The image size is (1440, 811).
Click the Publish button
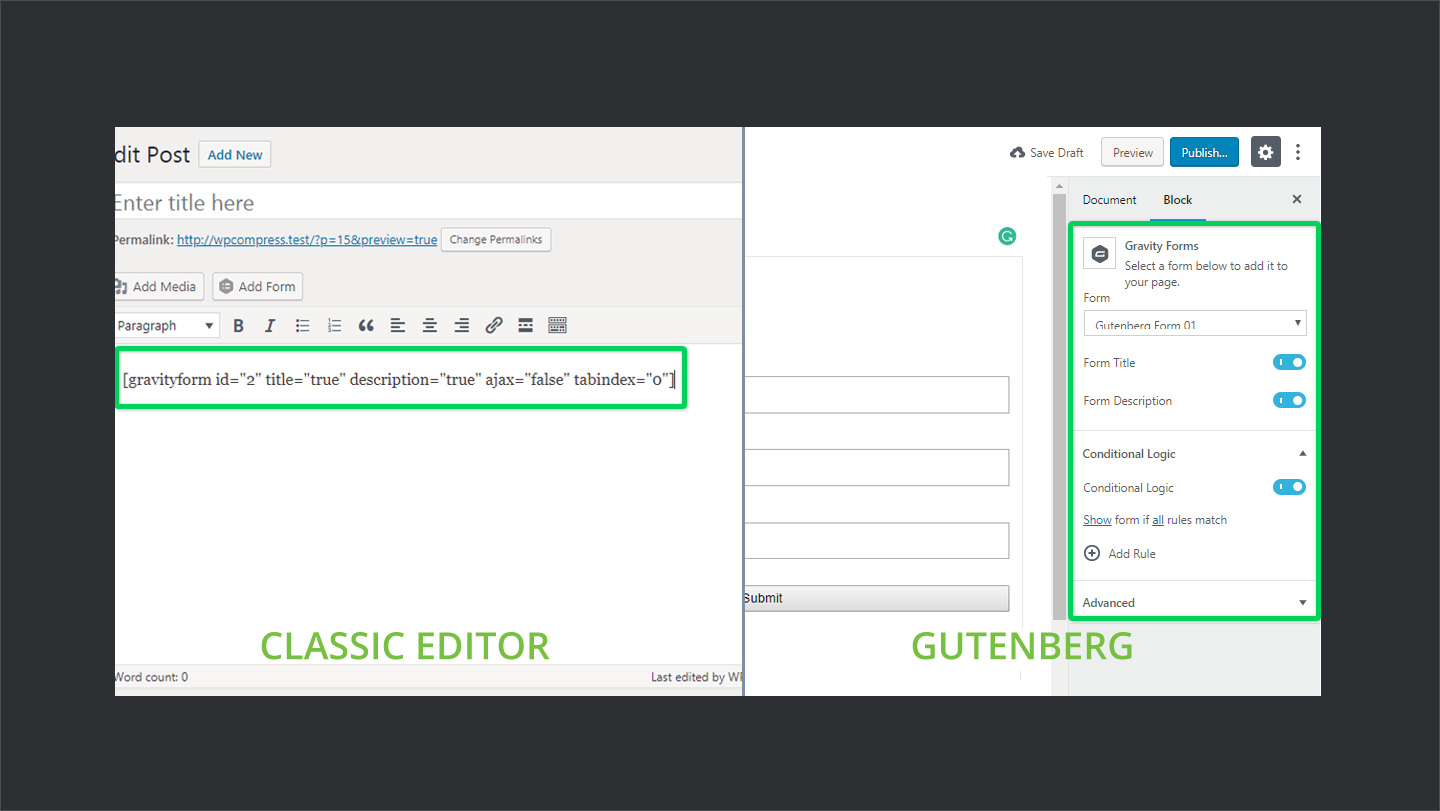click(x=1204, y=153)
